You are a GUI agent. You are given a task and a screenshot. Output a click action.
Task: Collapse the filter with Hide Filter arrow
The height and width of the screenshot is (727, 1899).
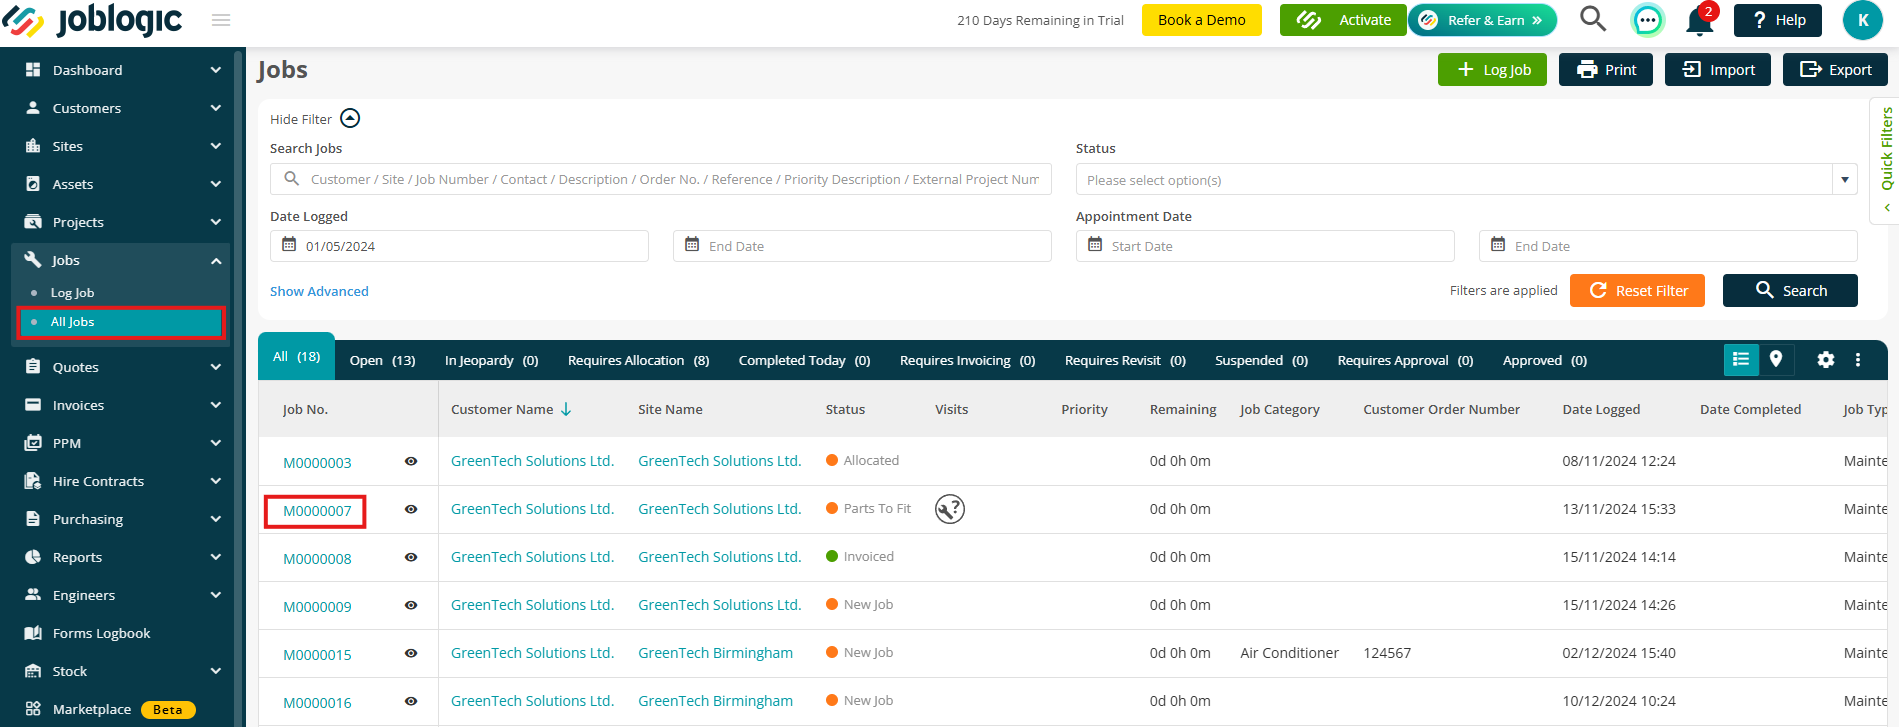coord(350,118)
